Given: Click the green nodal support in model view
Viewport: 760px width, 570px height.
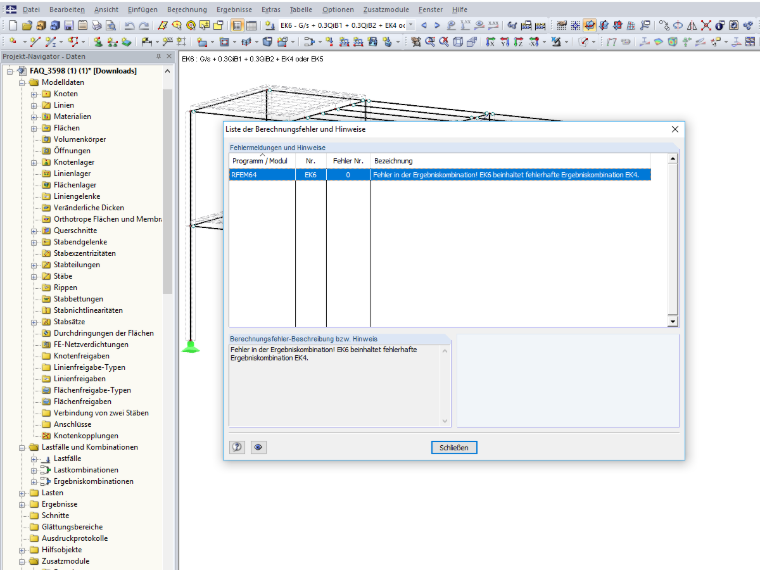Looking at the screenshot, I should tap(190, 347).
